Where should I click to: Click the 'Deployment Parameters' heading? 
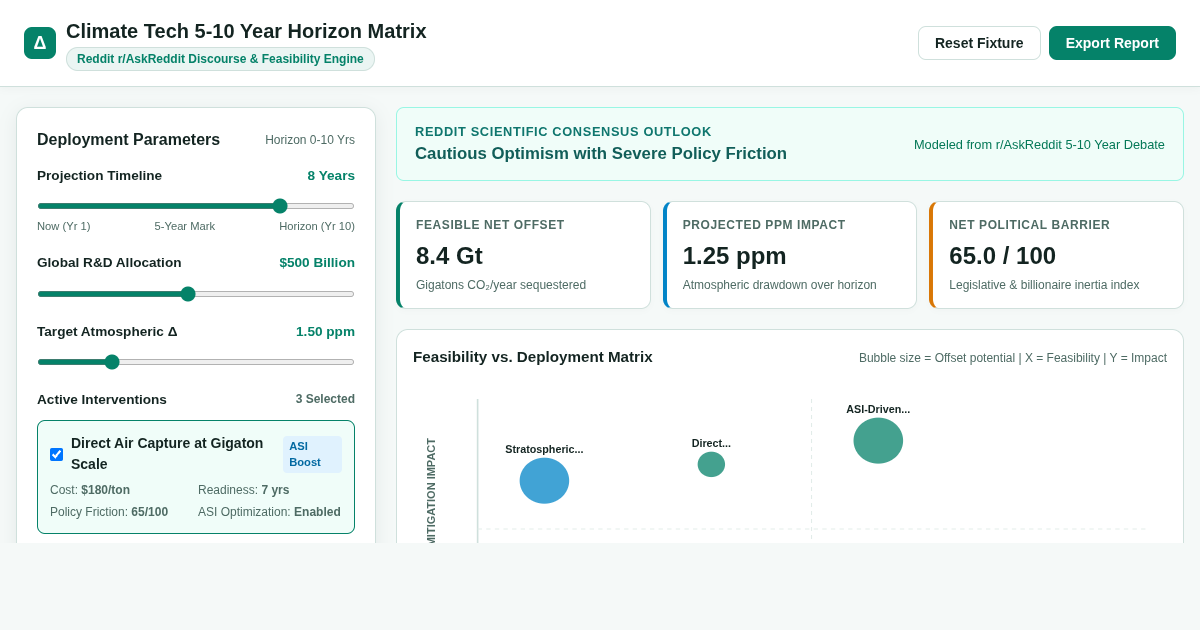tap(129, 140)
